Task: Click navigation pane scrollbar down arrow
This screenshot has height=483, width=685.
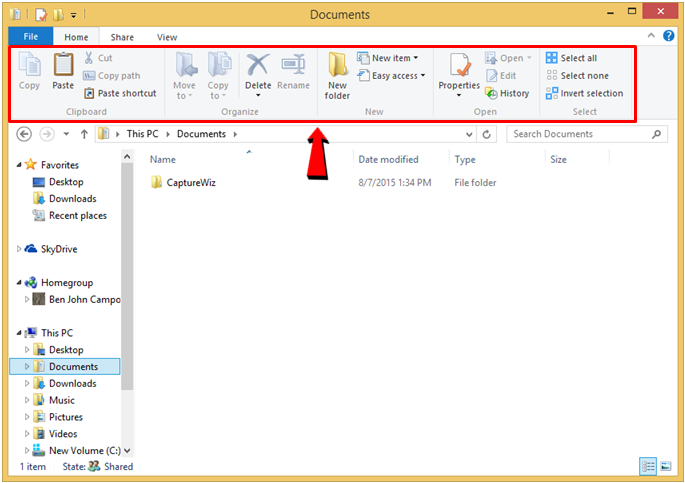Action: 127,450
